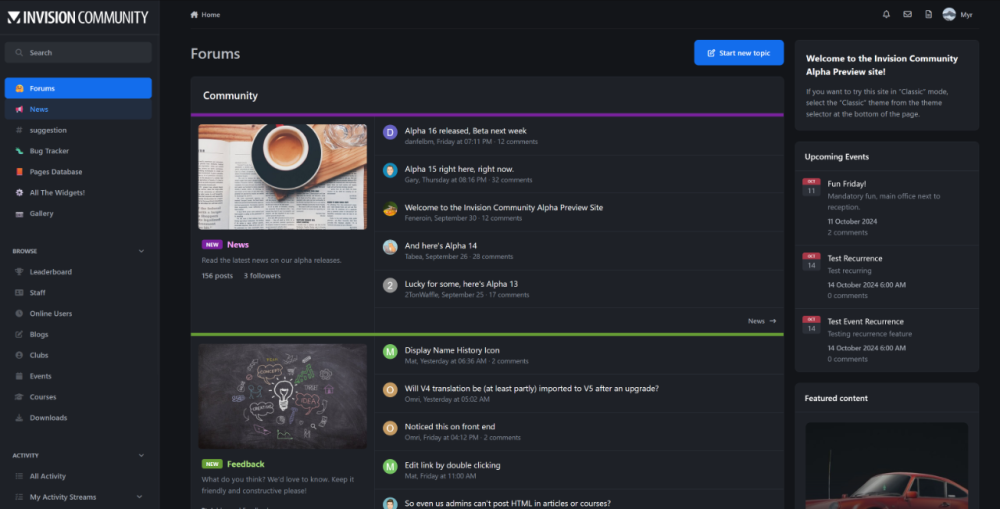
Task: Click 3 followers under News forum
Action: 262,276
